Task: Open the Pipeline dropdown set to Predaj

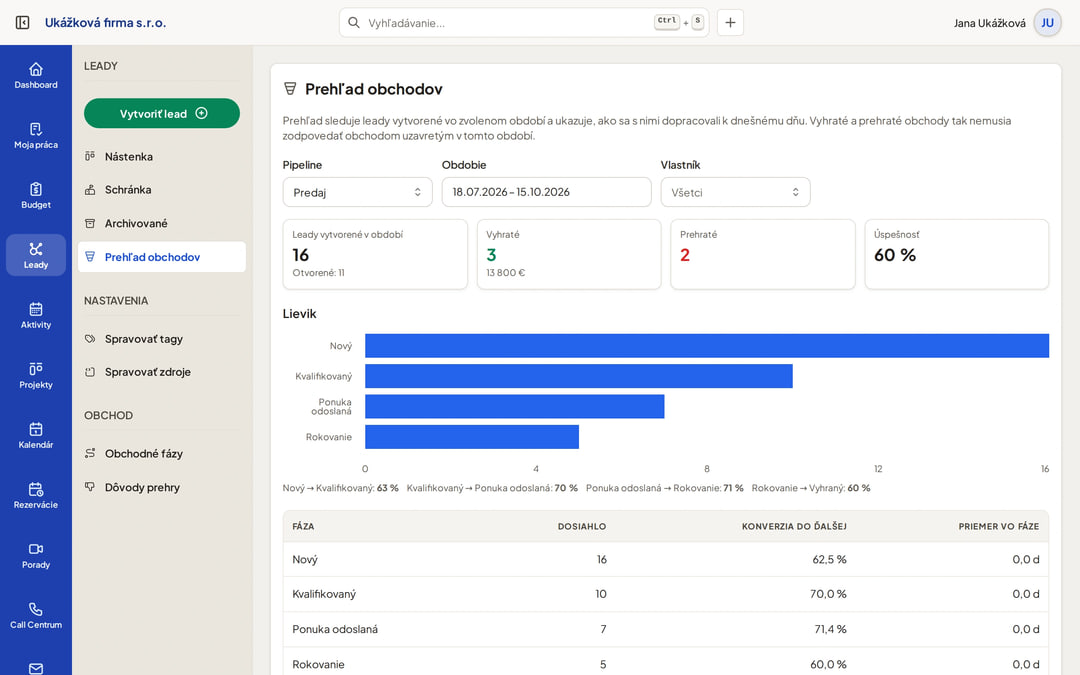Action: point(357,192)
